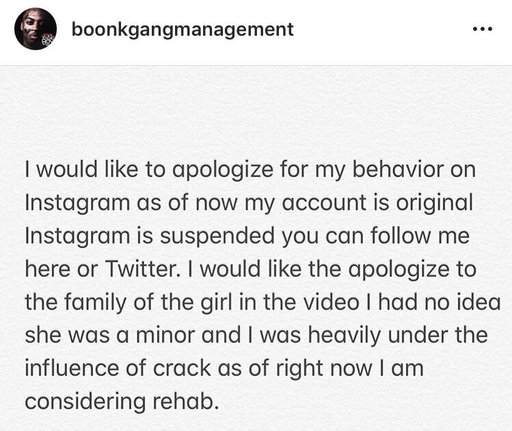Open boonkgangmanagement profile picture
Image resolution: width=512 pixels, height=431 pixels.
point(35,29)
